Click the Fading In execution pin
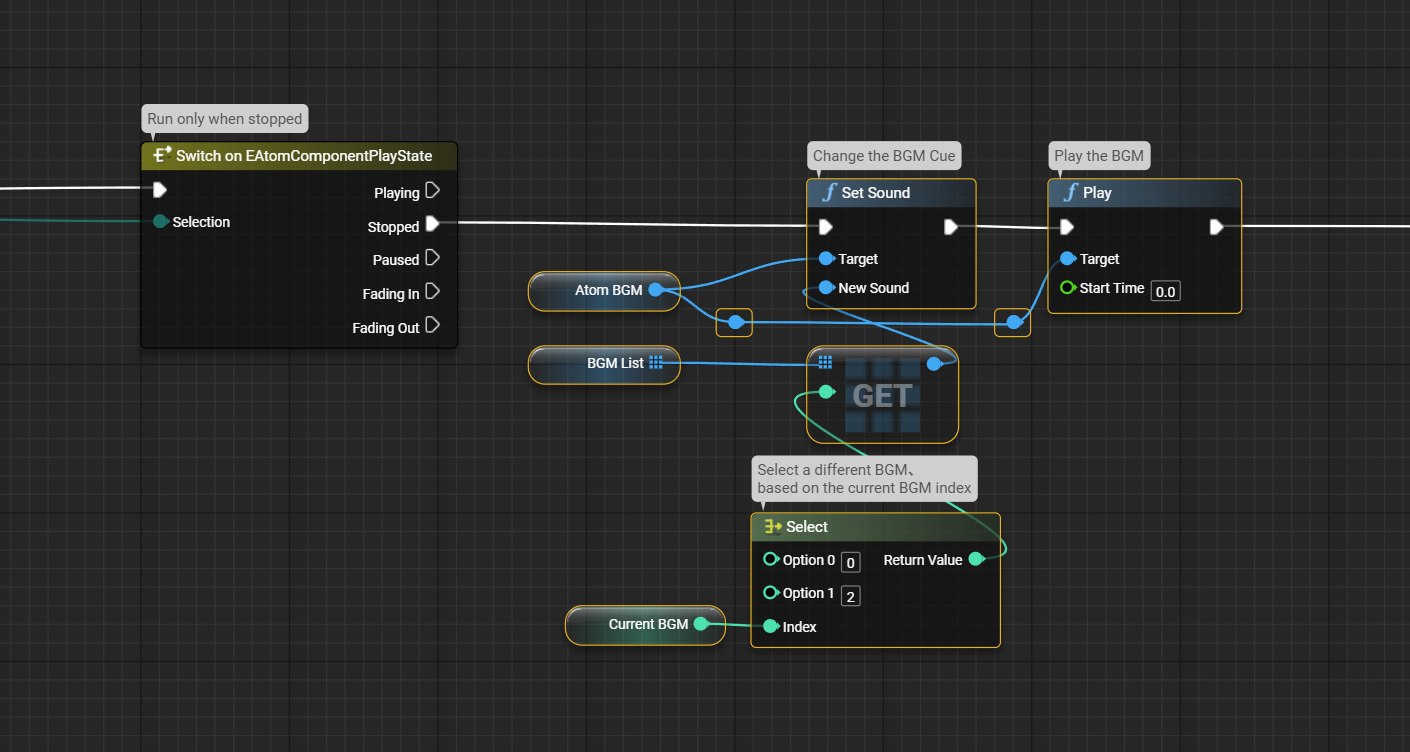 click(433, 292)
